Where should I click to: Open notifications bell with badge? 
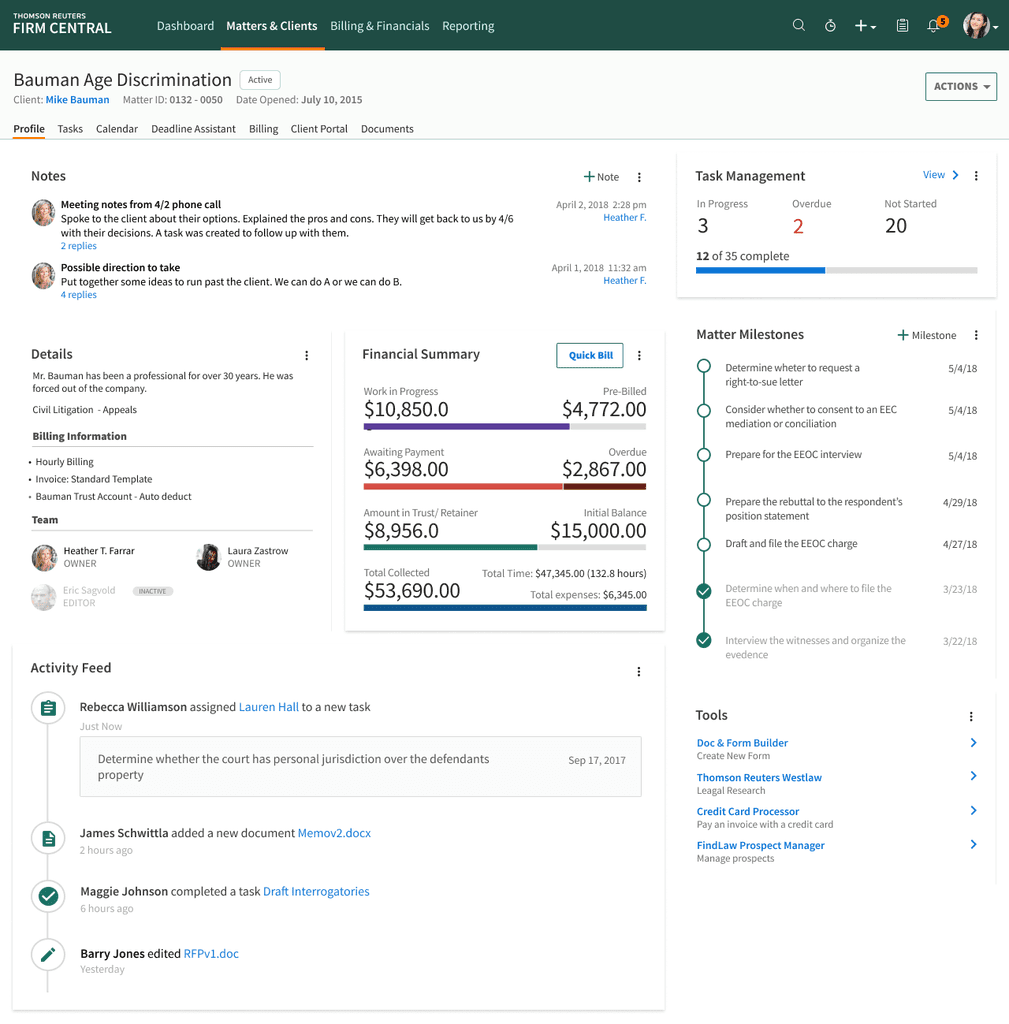pyautogui.click(x=936, y=25)
